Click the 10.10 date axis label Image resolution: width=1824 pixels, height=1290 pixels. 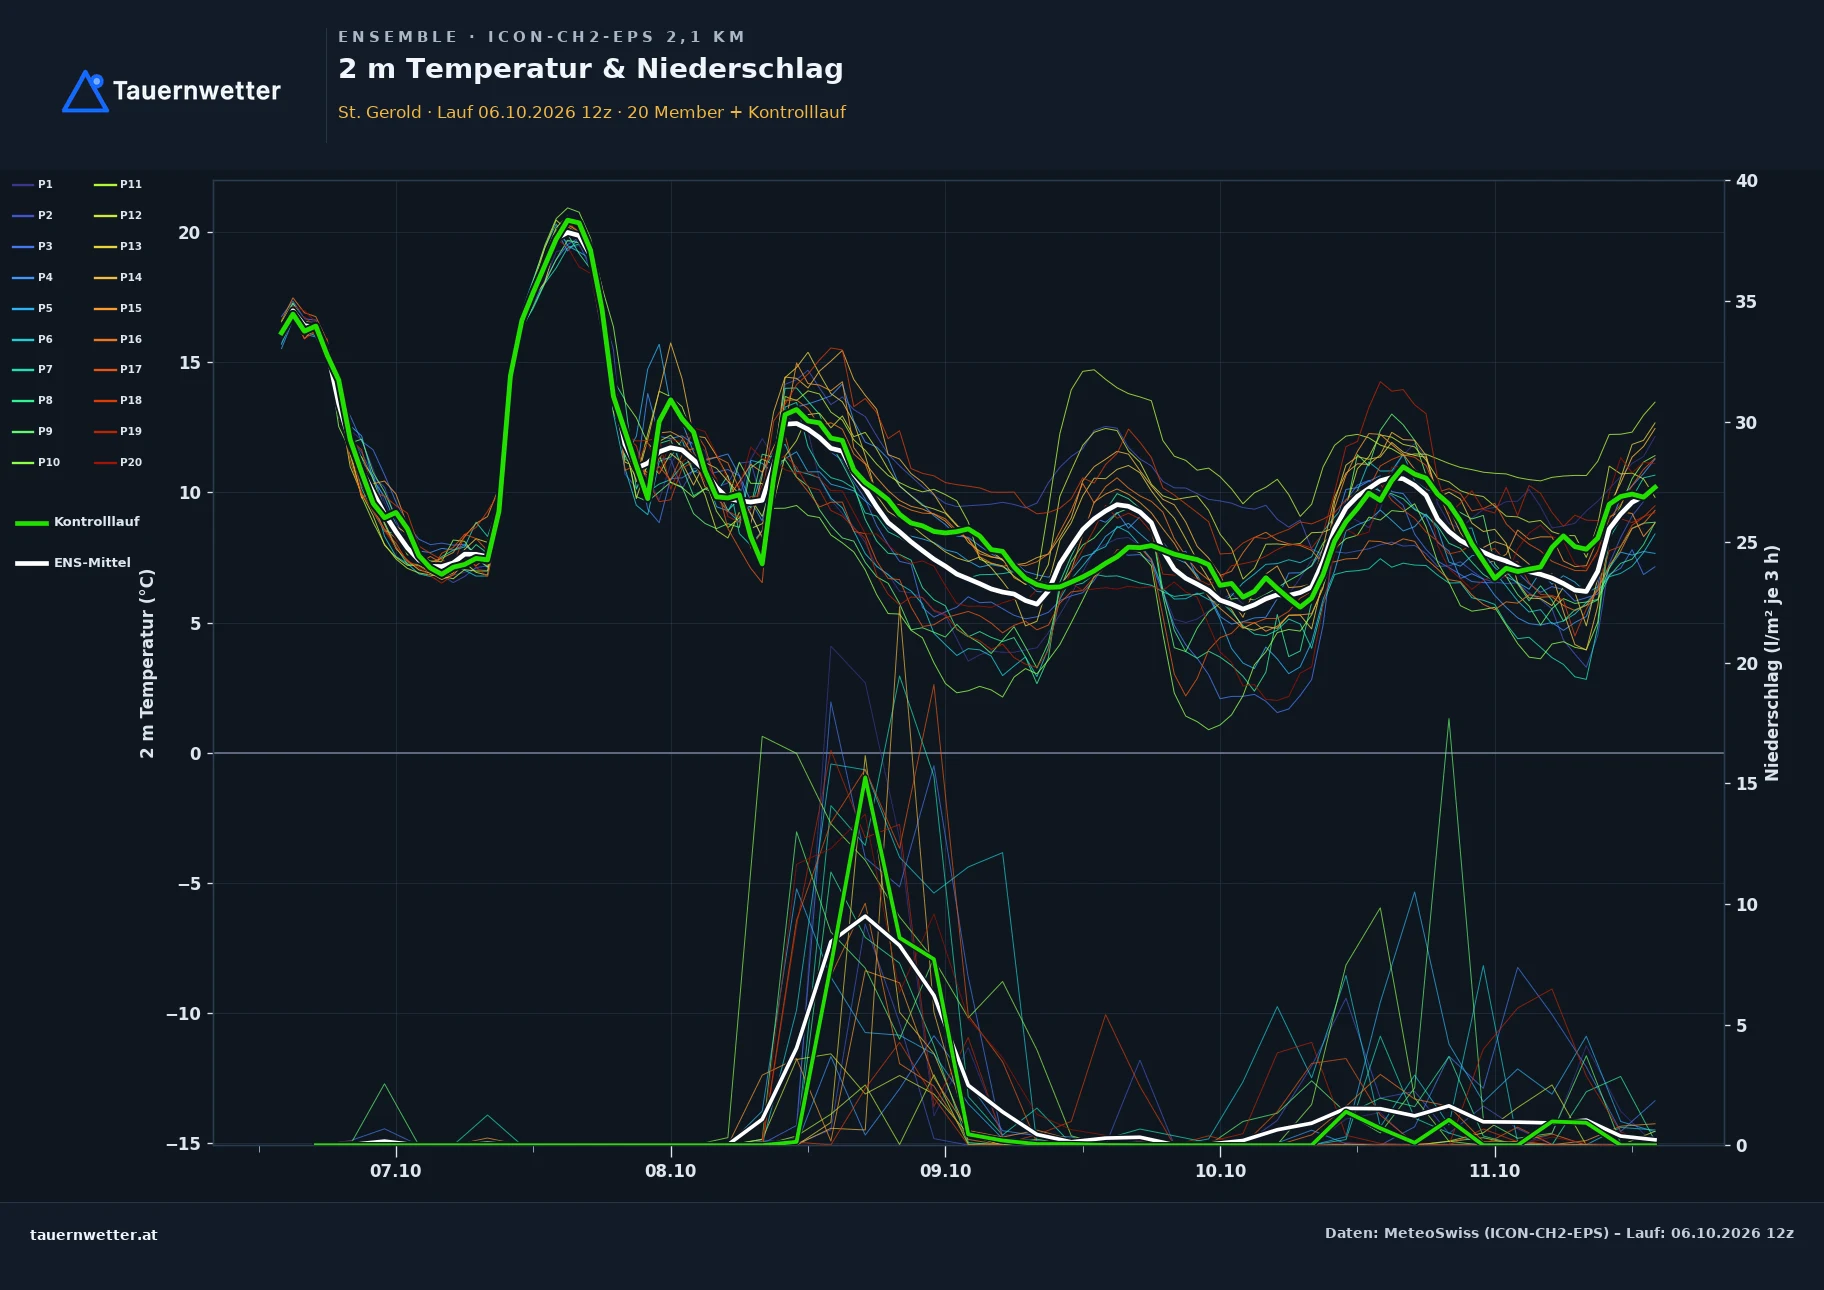pos(1220,1171)
